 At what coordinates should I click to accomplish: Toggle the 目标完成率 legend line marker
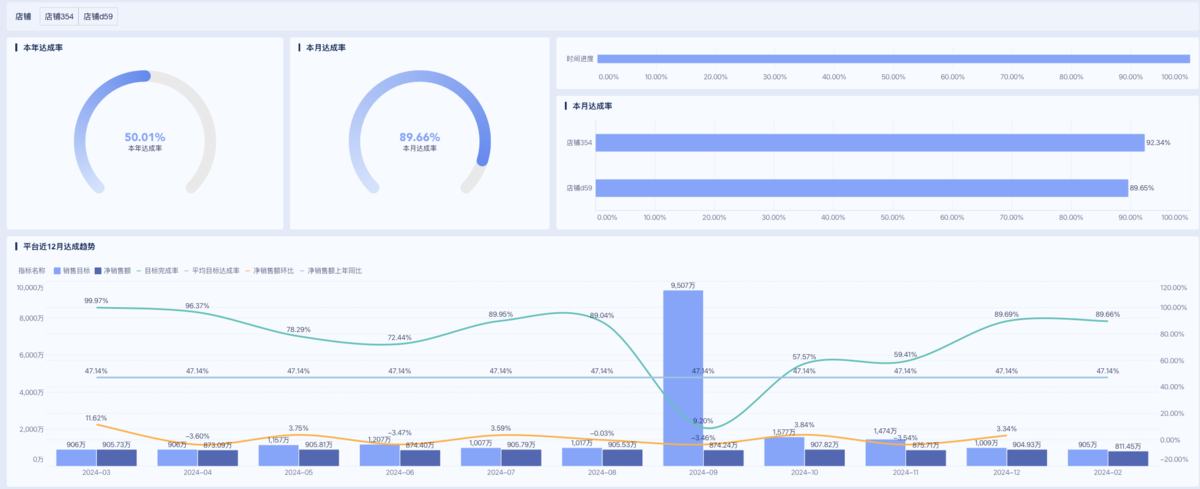coord(140,270)
